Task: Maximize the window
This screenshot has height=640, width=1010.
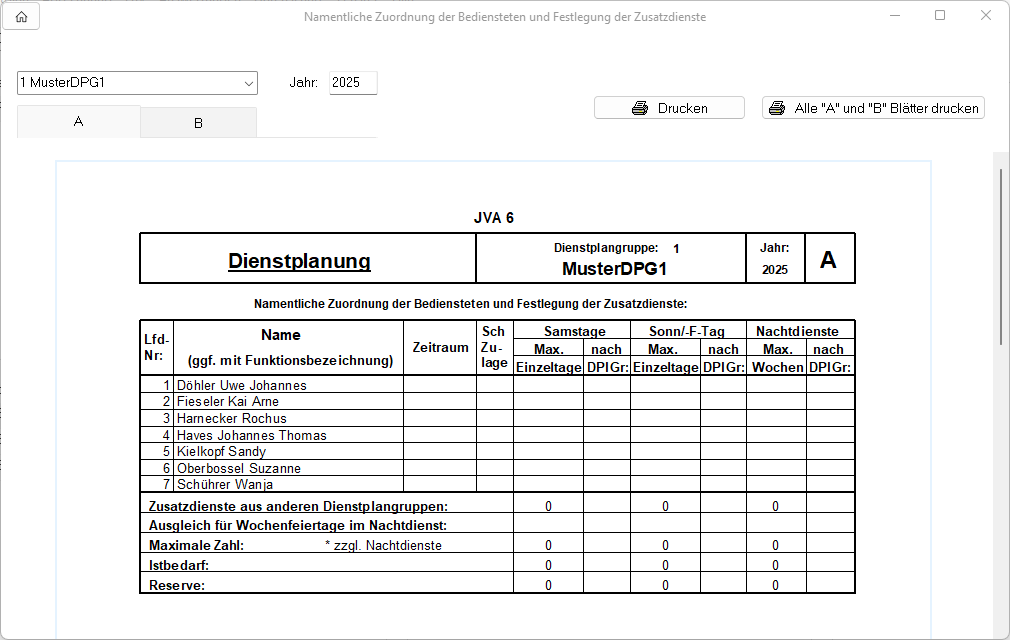Action: click(940, 16)
